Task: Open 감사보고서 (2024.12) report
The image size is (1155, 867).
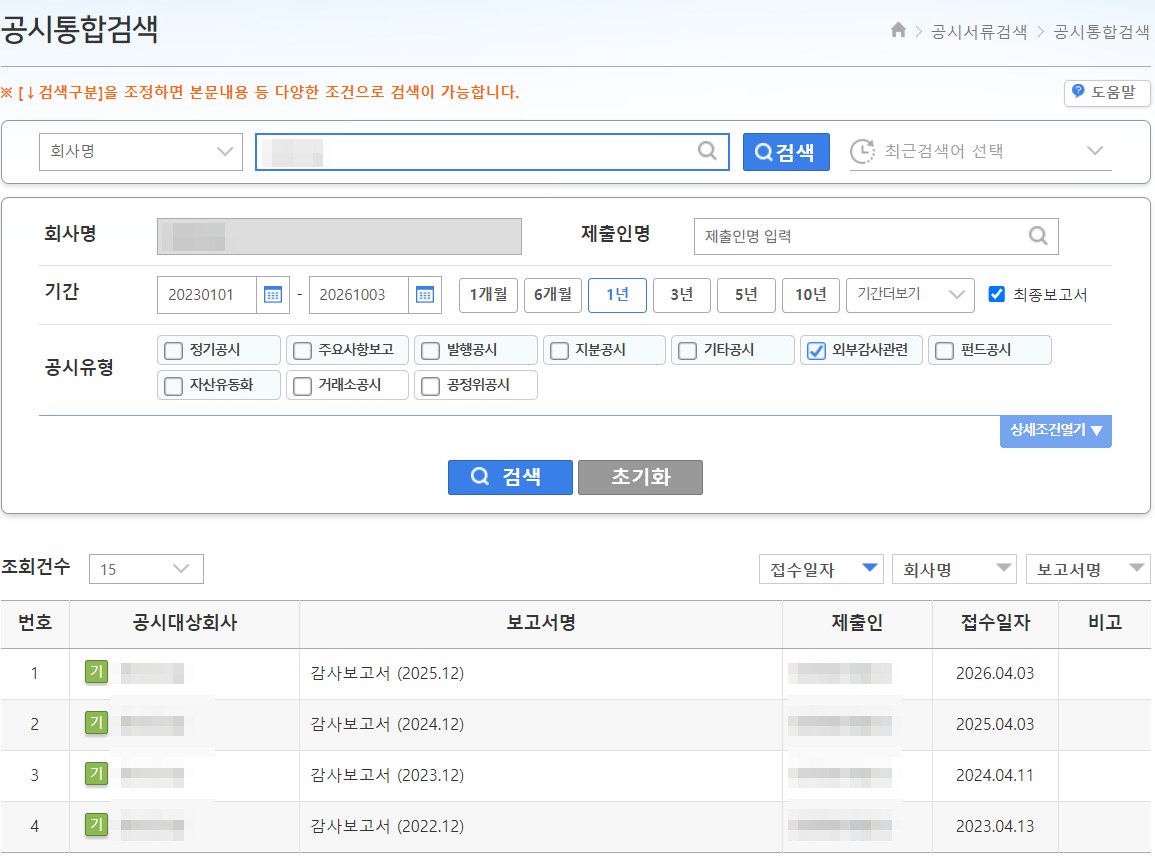Action: tap(387, 724)
